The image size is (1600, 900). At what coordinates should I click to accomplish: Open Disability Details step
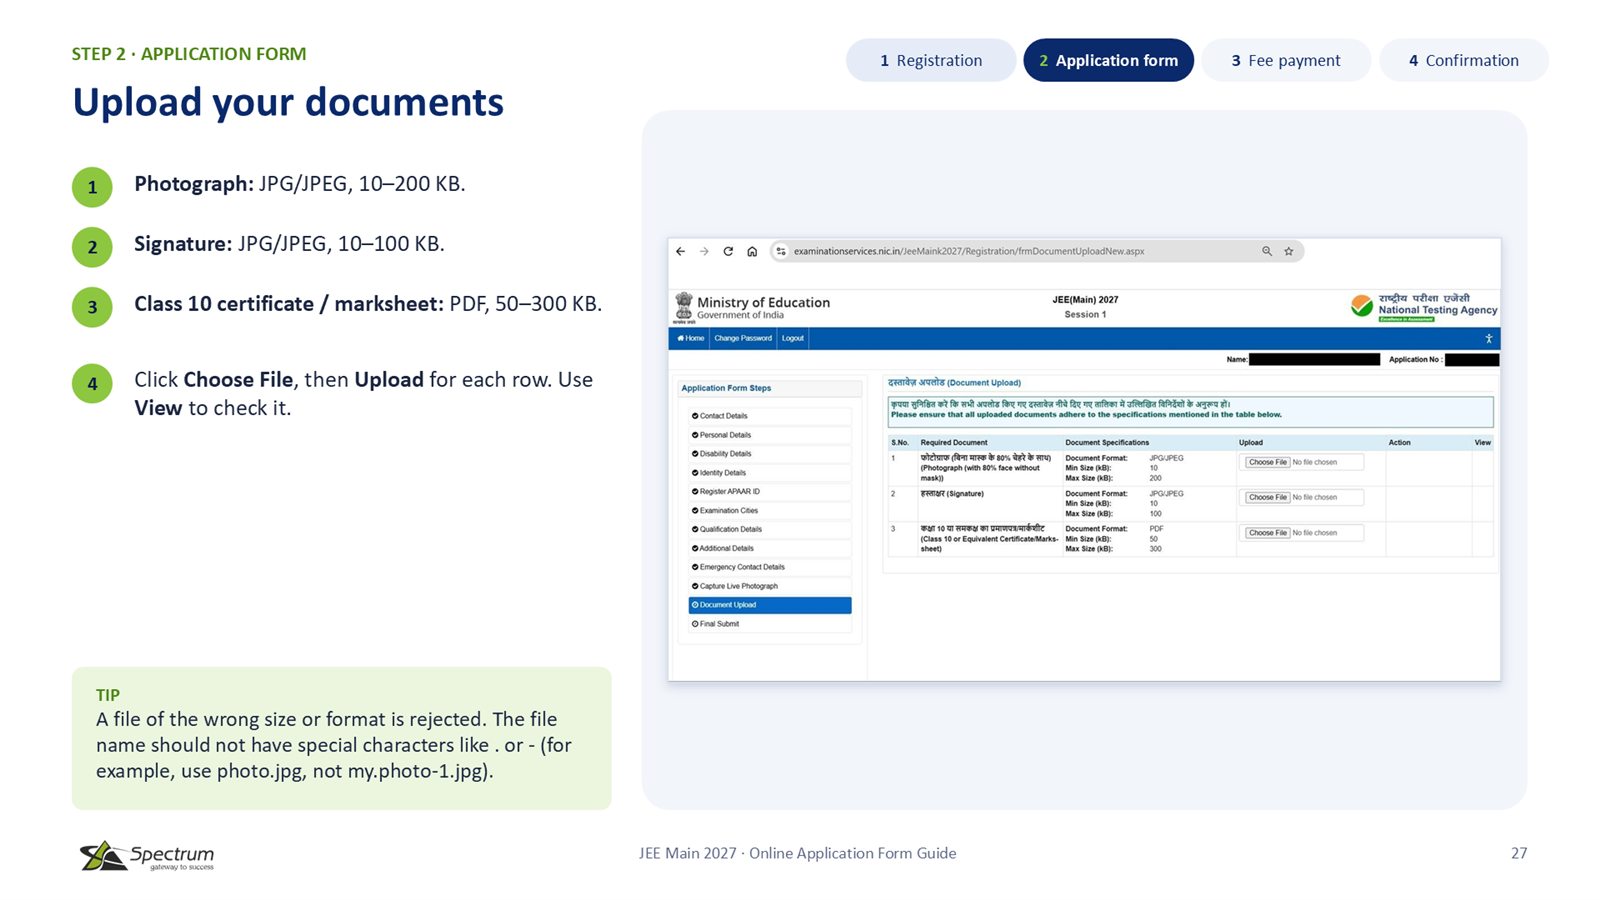tap(770, 454)
